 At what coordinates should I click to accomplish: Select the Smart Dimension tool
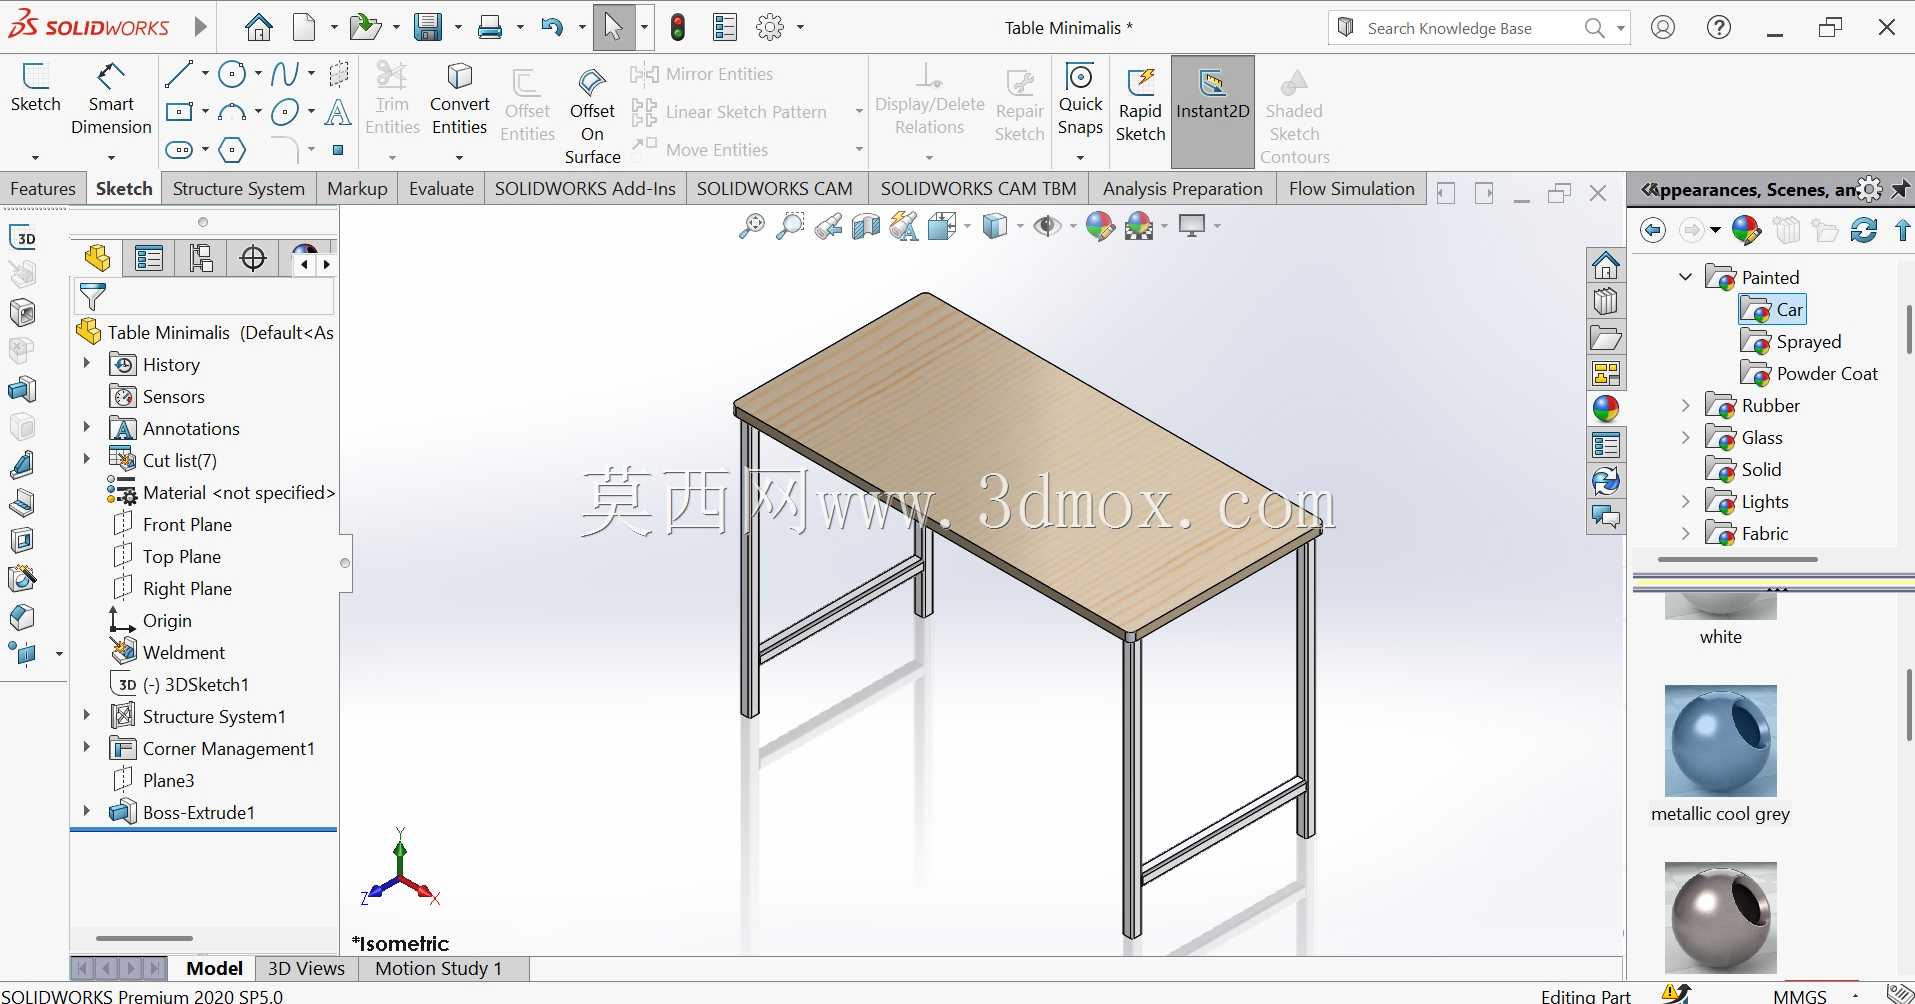(x=111, y=99)
